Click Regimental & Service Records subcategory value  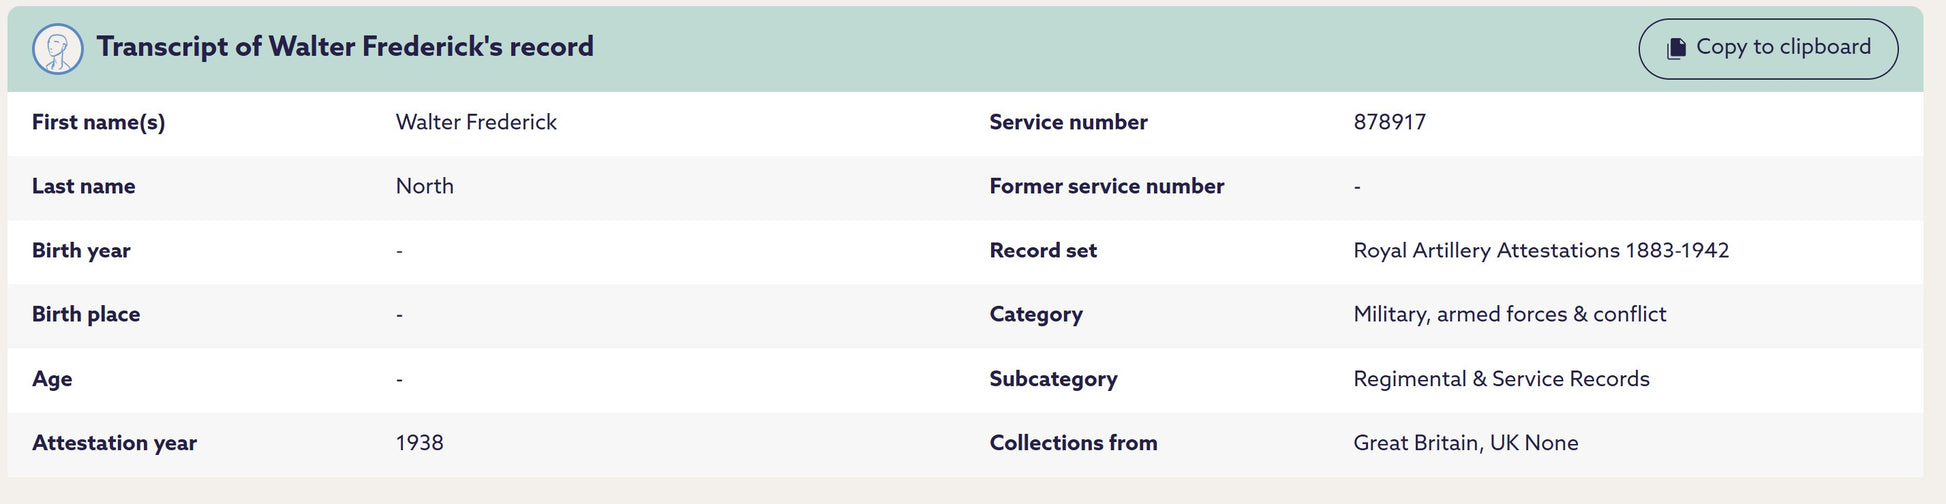tap(1500, 379)
